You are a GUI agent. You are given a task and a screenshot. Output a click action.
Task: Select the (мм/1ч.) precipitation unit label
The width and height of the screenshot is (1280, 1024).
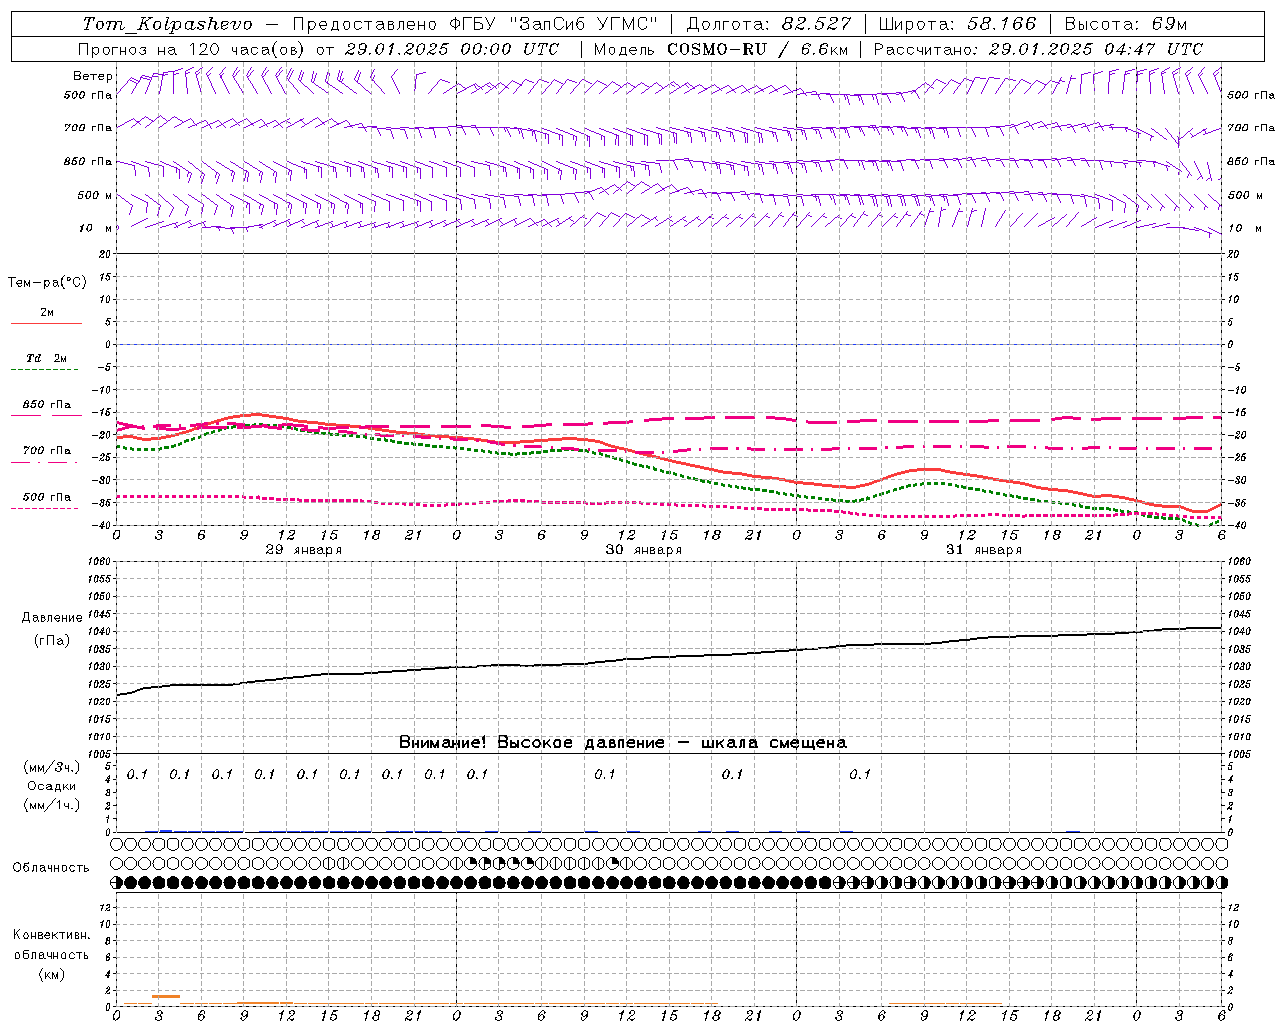(x=52, y=805)
